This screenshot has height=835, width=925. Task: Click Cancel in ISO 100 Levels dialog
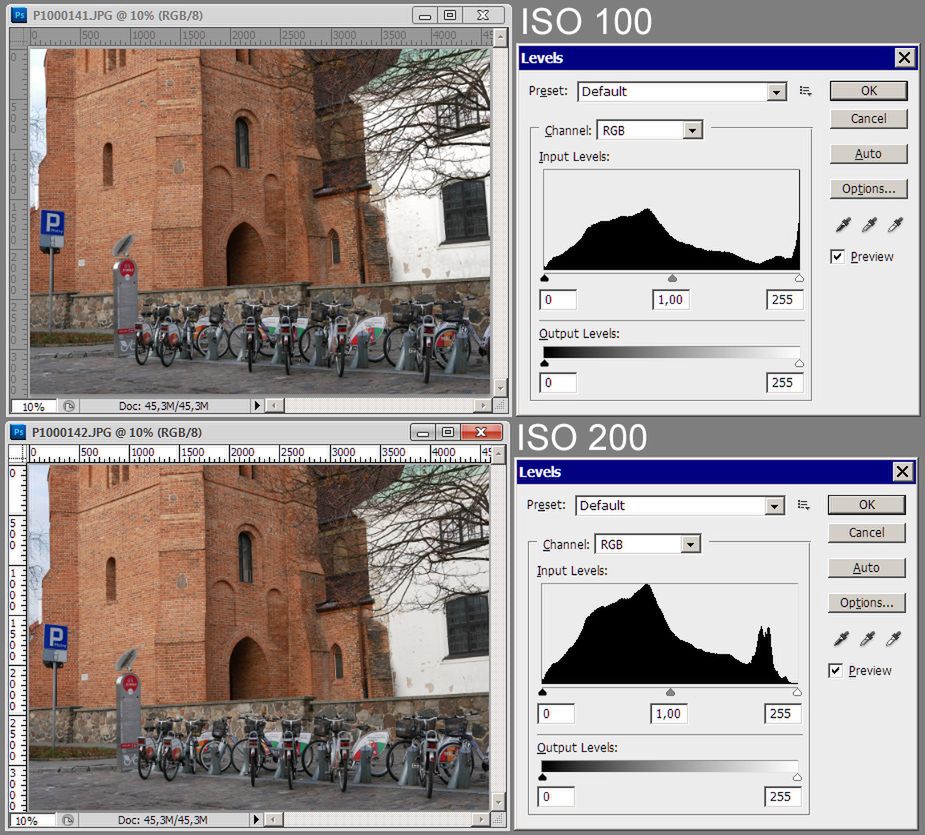(x=868, y=119)
